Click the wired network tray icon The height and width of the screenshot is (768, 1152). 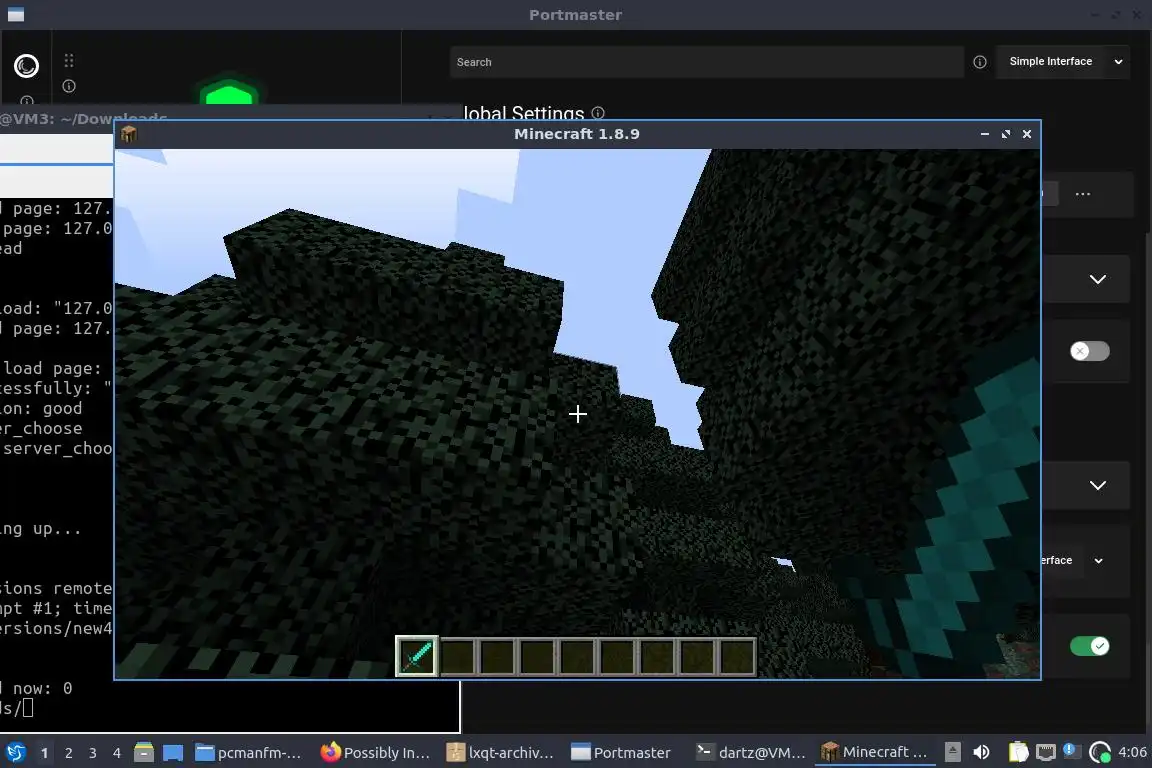pyautogui.click(x=1045, y=752)
